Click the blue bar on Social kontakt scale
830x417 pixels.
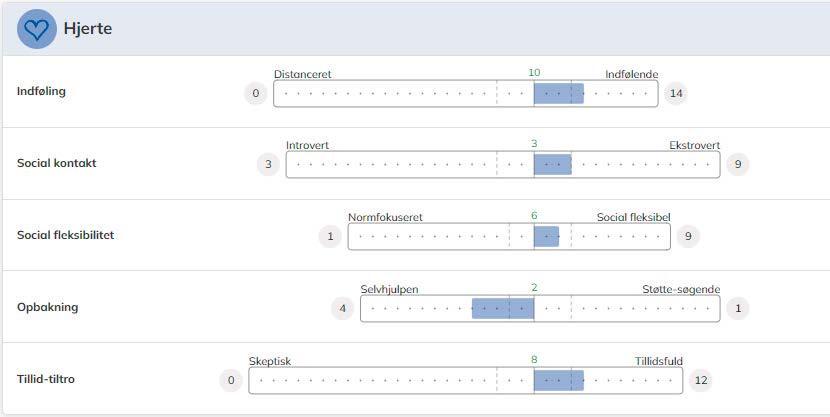click(552, 165)
